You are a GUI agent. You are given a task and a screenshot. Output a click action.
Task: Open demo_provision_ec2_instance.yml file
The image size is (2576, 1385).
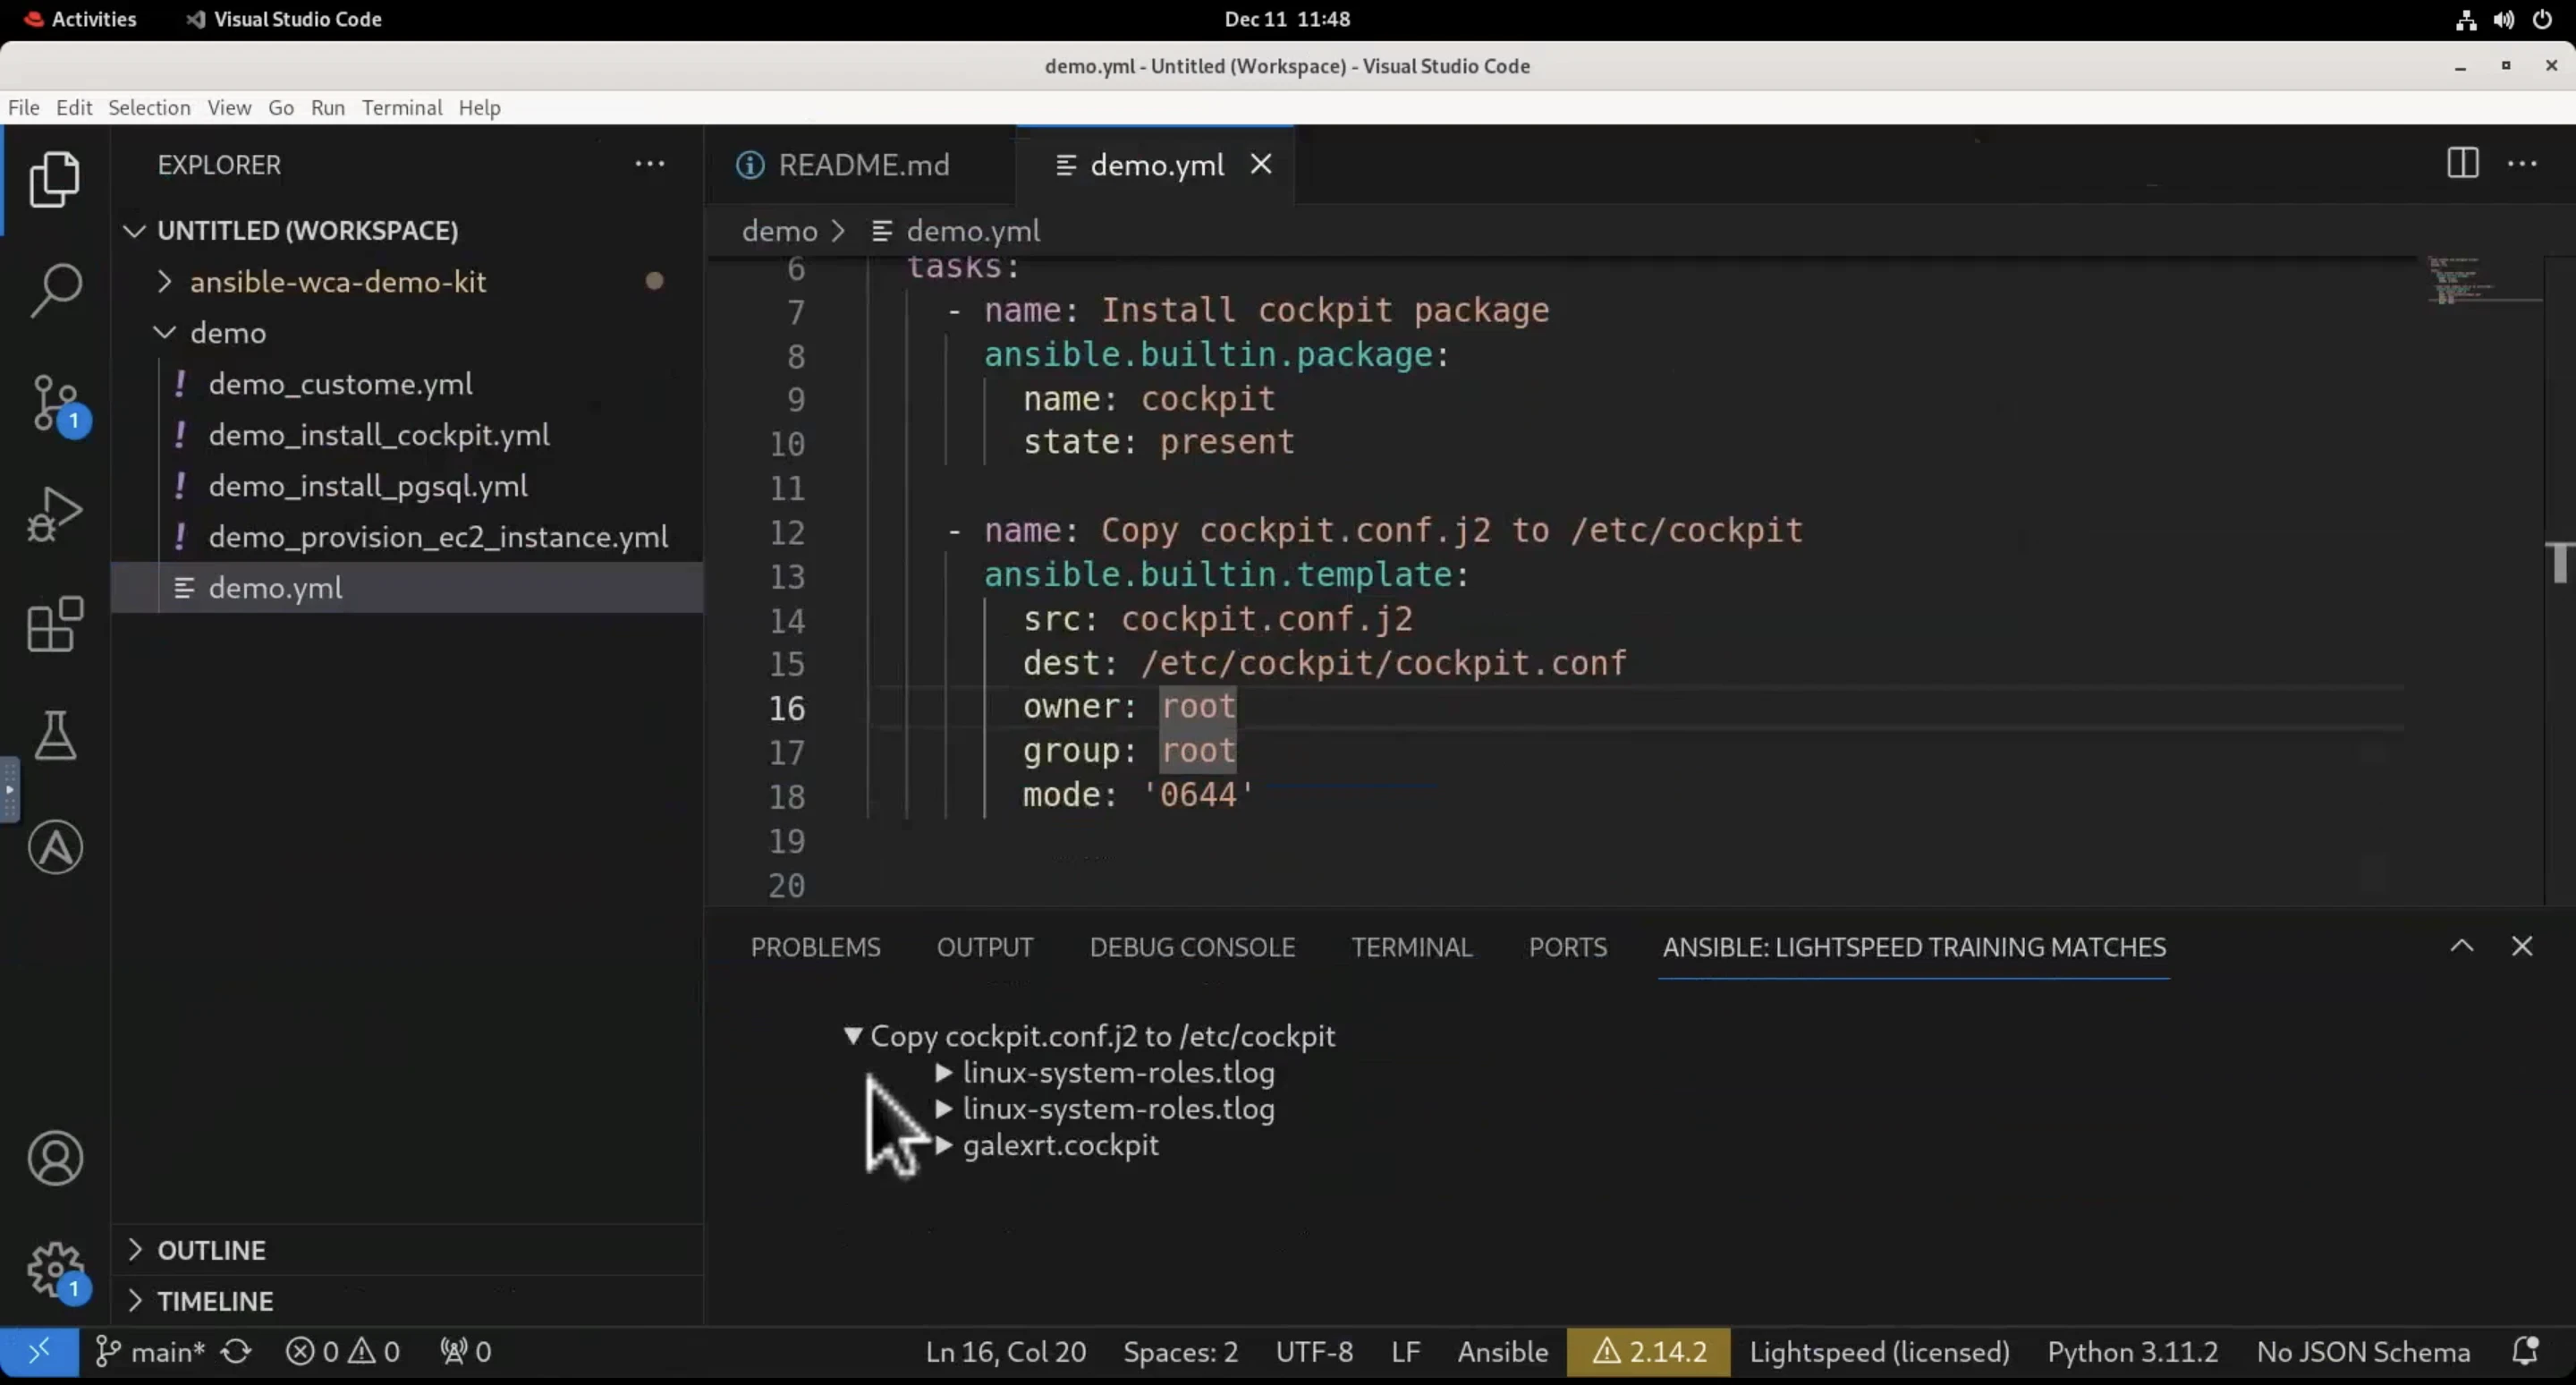point(407,537)
